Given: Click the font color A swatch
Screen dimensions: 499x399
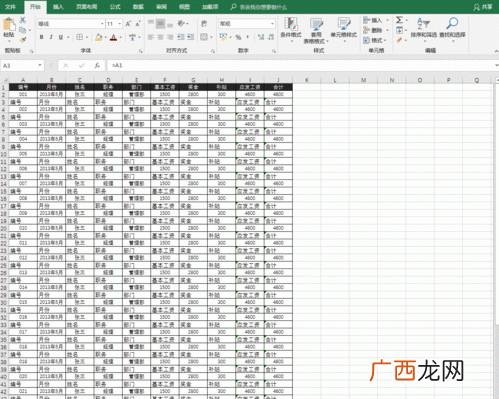Looking at the screenshot, I should click(114, 37).
